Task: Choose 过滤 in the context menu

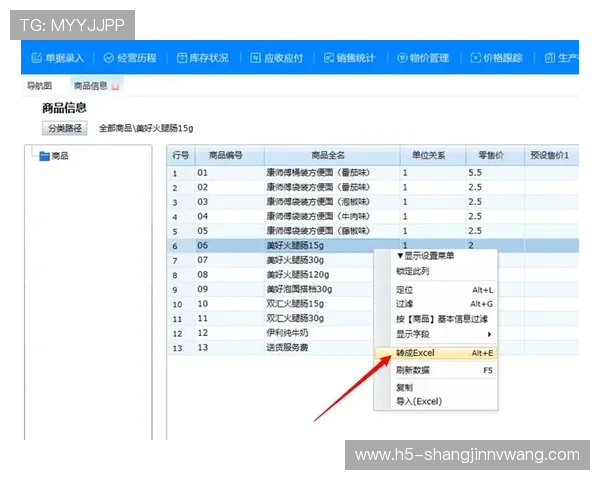Action: tap(444, 304)
